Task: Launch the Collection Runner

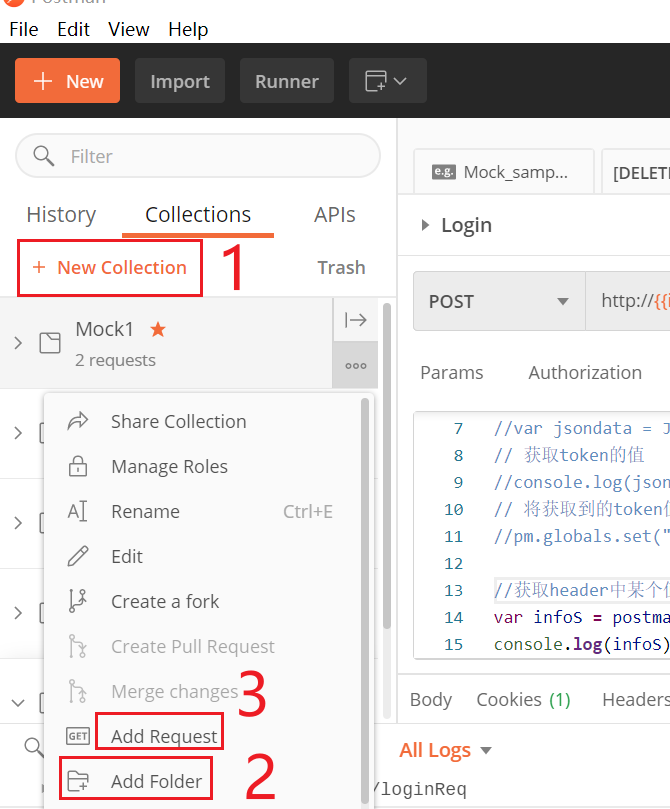Action: click(287, 81)
